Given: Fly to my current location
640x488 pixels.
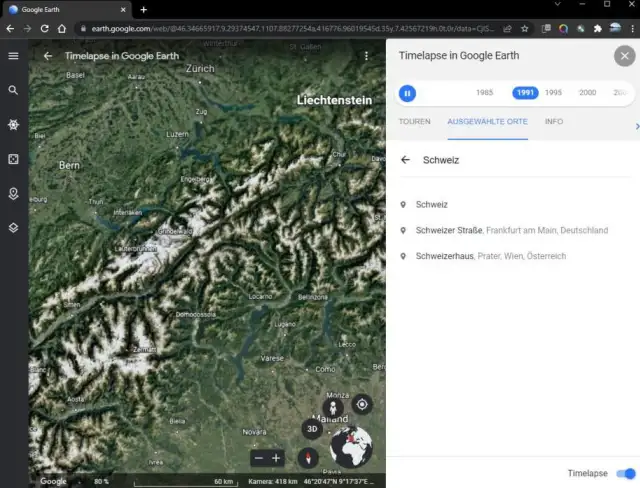Looking at the screenshot, I should [362, 404].
